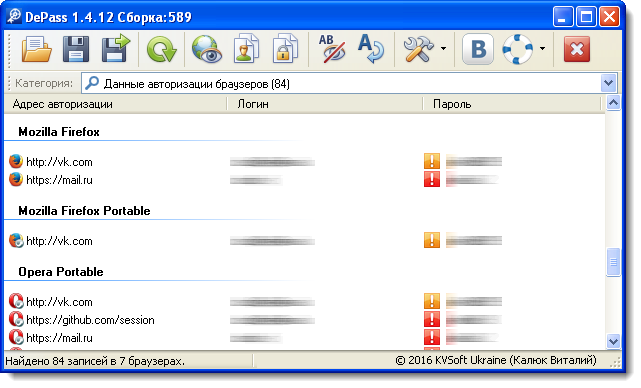Click the Firefox Portable icon beside vk.com
The width and height of the screenshot is (641, 388).
(x=16, y=240)
